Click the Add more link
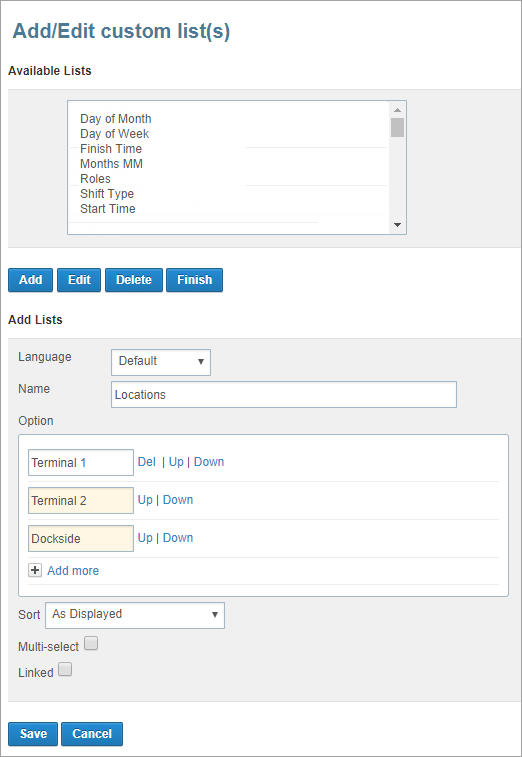Viewport: 522px width, 757px height. (x=73, y=571)
